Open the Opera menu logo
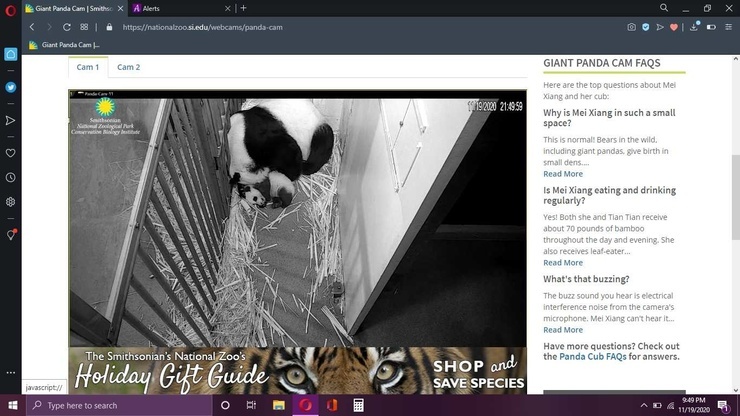Image resolution: width=740 pixels, height=416 pixels. point(10,10)
